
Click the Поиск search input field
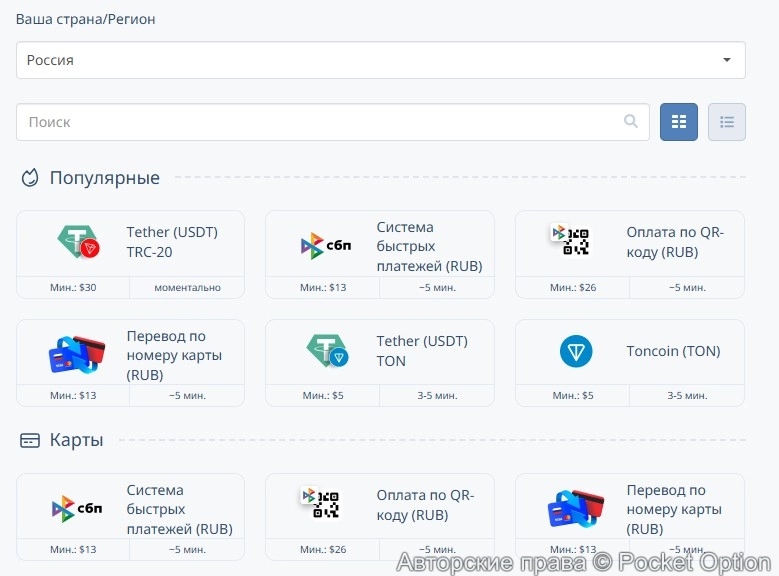click(x=320, y=122)
